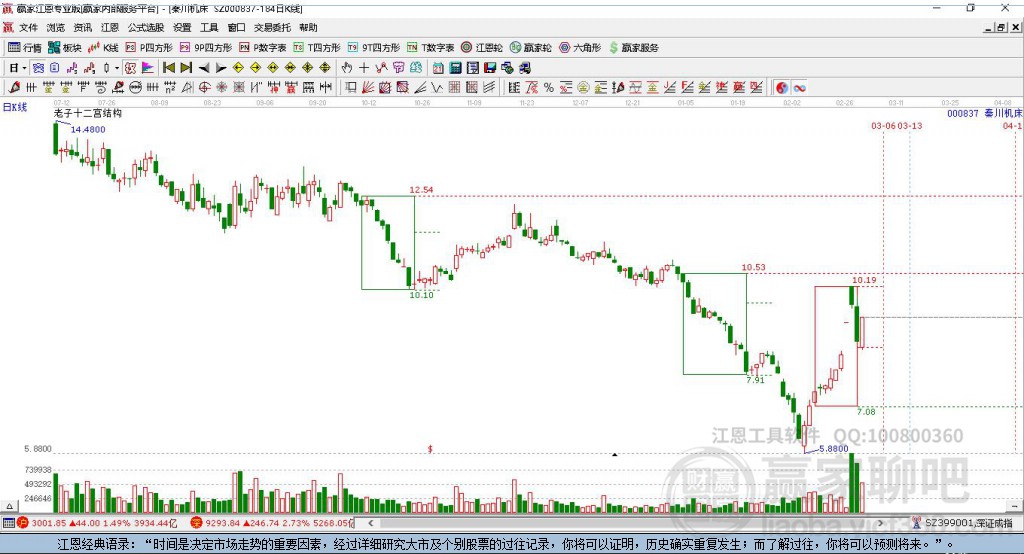Viewport: 1024px width, 554px height.
Task: Open the yin-yang circle icon
Action: (x=782, y=88)
